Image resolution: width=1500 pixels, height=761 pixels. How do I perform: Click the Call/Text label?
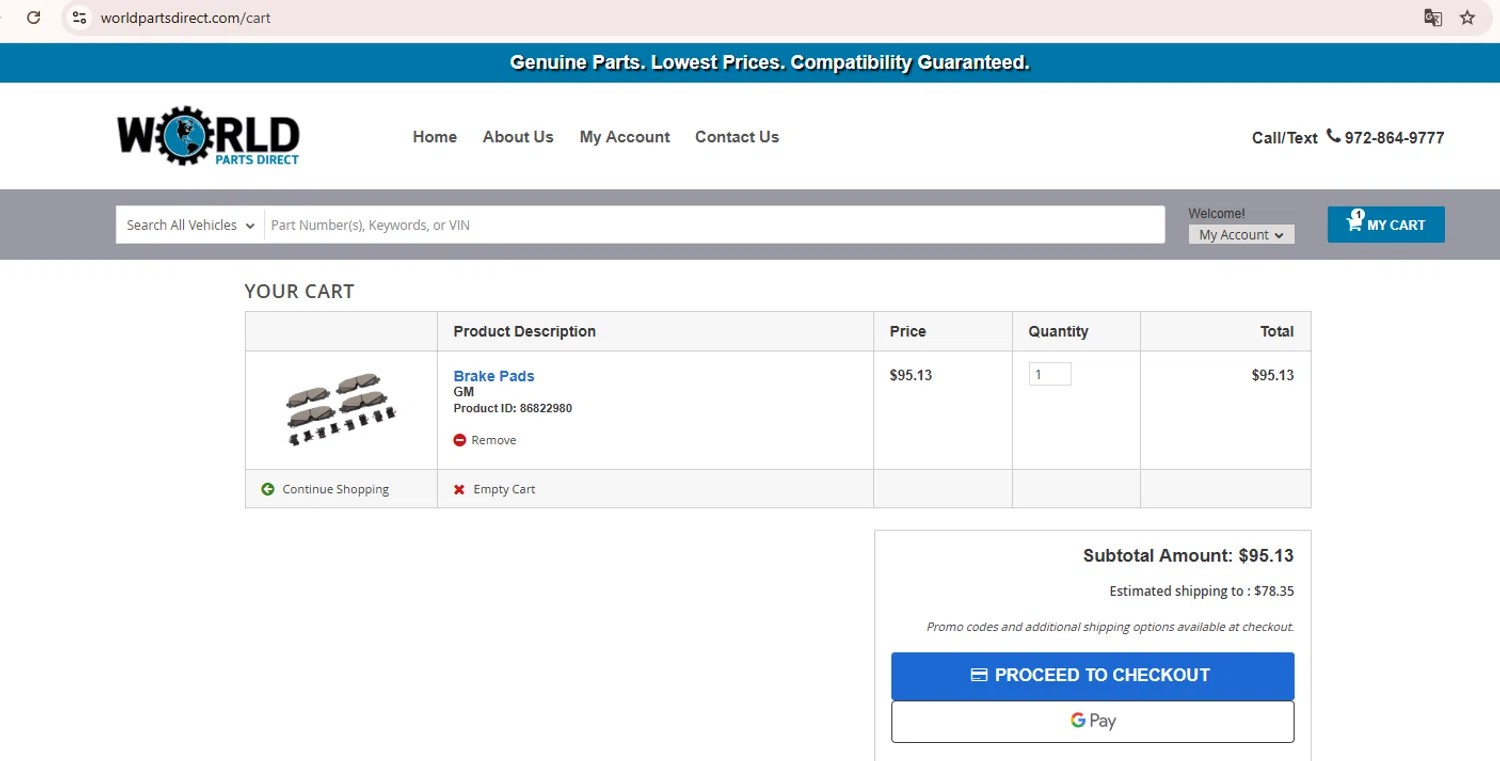[x=1284, y=138]
